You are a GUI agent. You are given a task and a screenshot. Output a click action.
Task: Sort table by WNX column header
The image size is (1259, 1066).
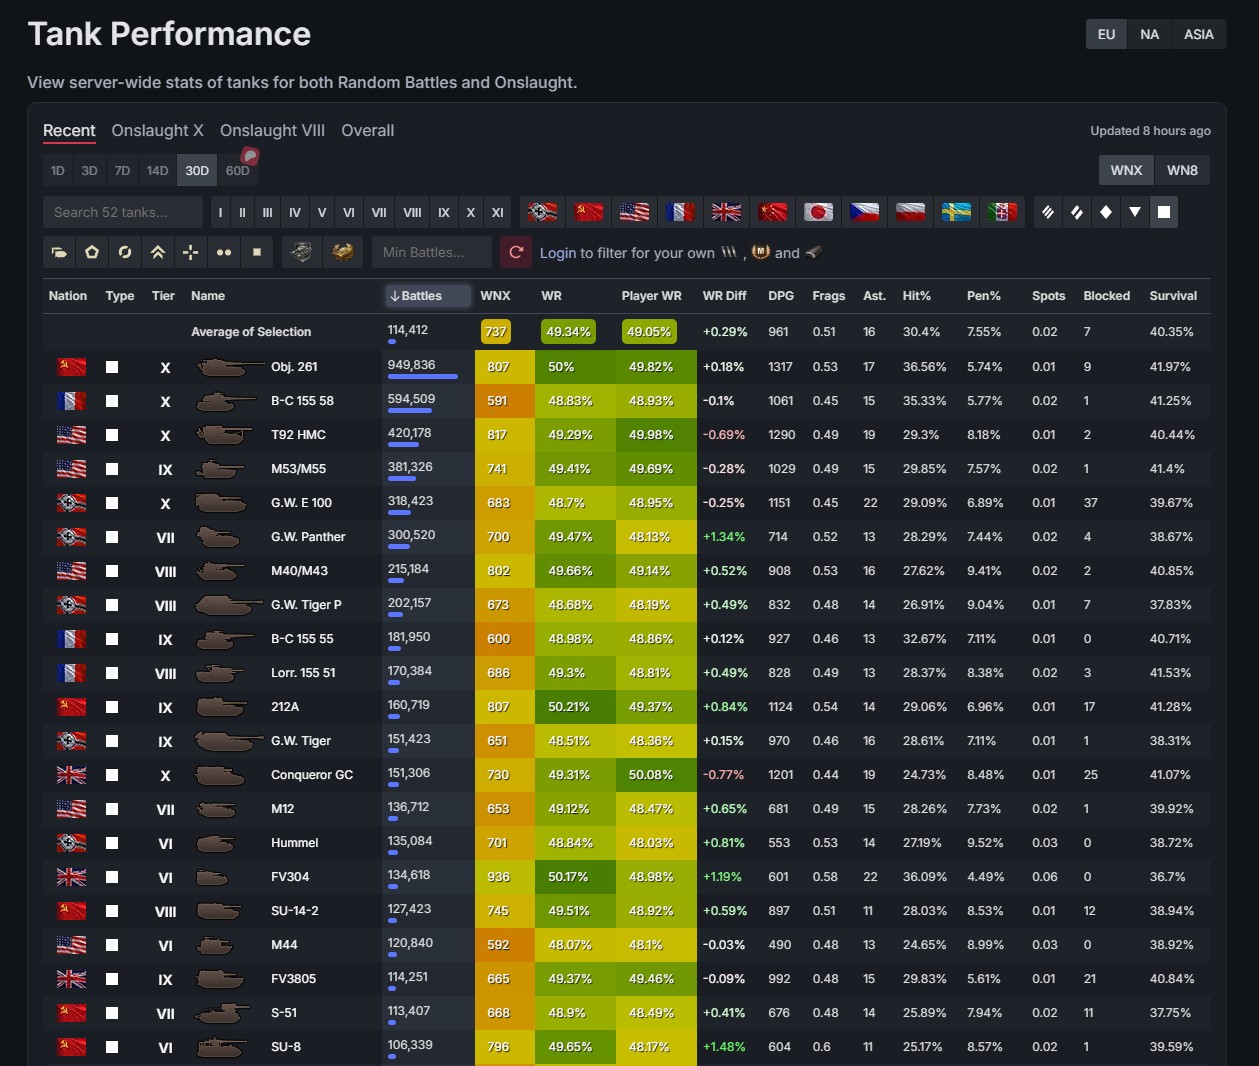[495, 296]
